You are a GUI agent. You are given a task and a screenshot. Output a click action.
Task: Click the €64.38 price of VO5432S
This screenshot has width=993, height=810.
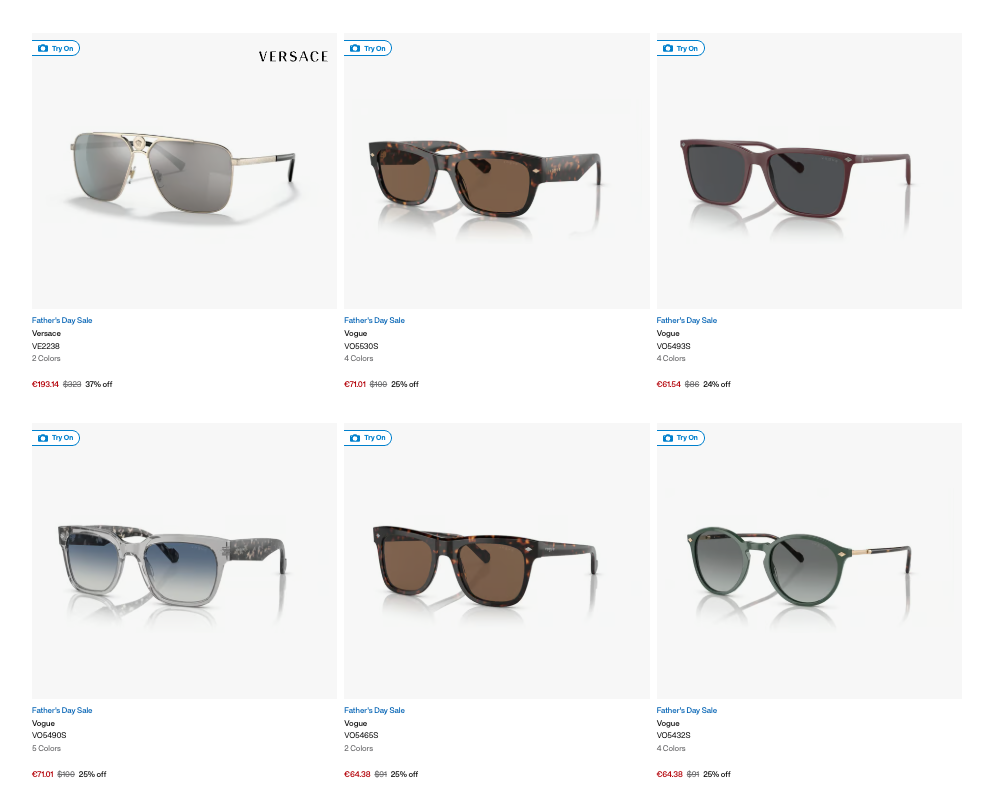coord(669,774)
